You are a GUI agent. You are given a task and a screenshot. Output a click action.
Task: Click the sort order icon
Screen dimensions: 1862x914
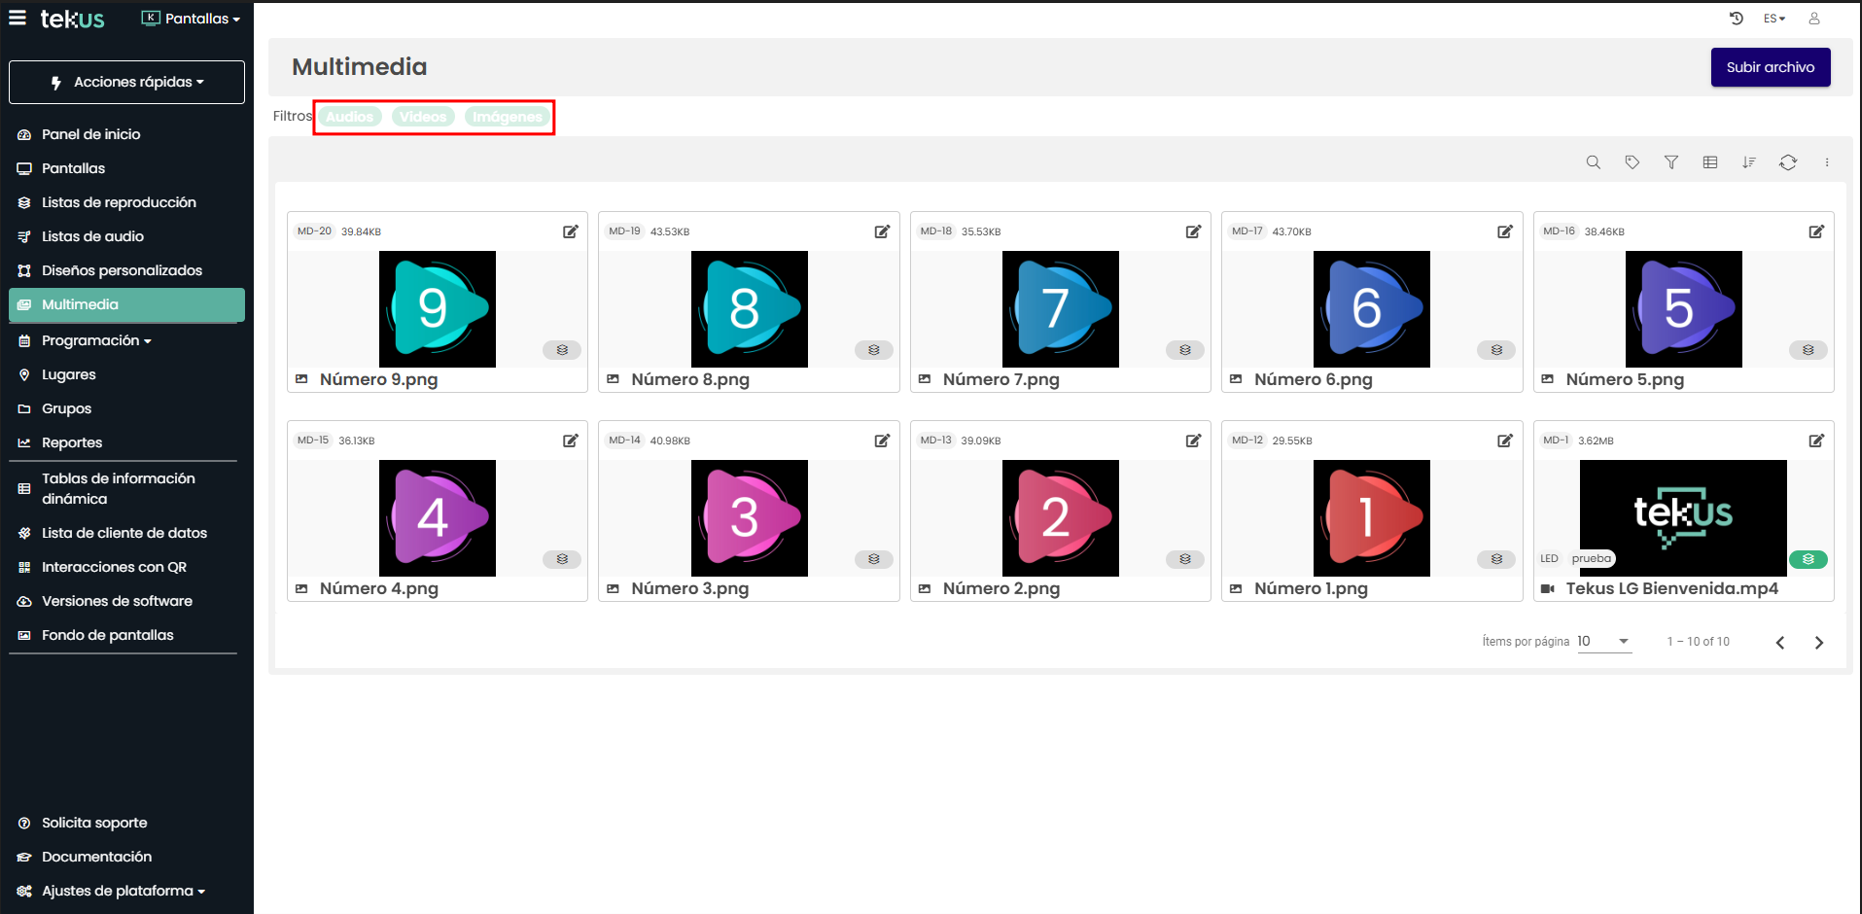tap(1749, 162)
